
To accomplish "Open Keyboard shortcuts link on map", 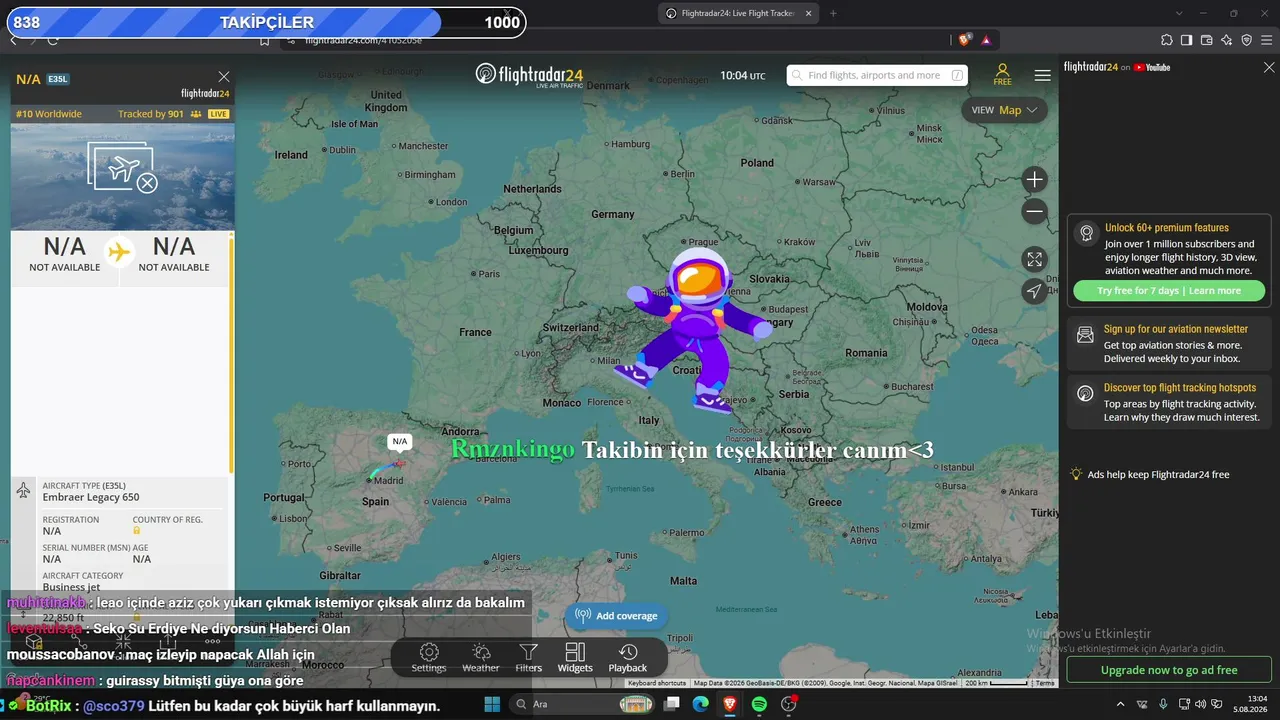I will click(657, 683).
